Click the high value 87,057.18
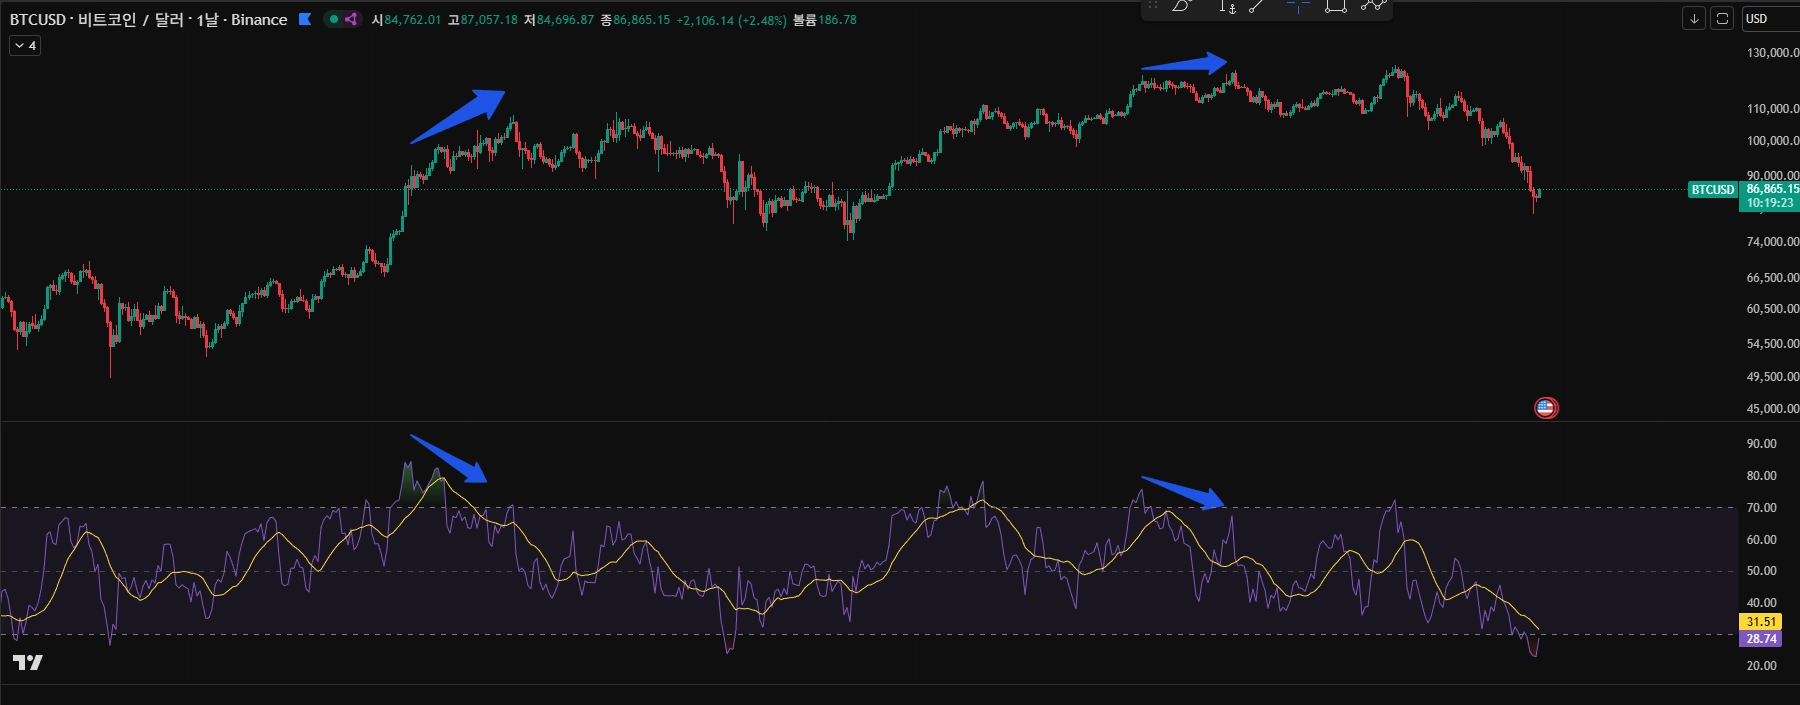 point(489,20)
